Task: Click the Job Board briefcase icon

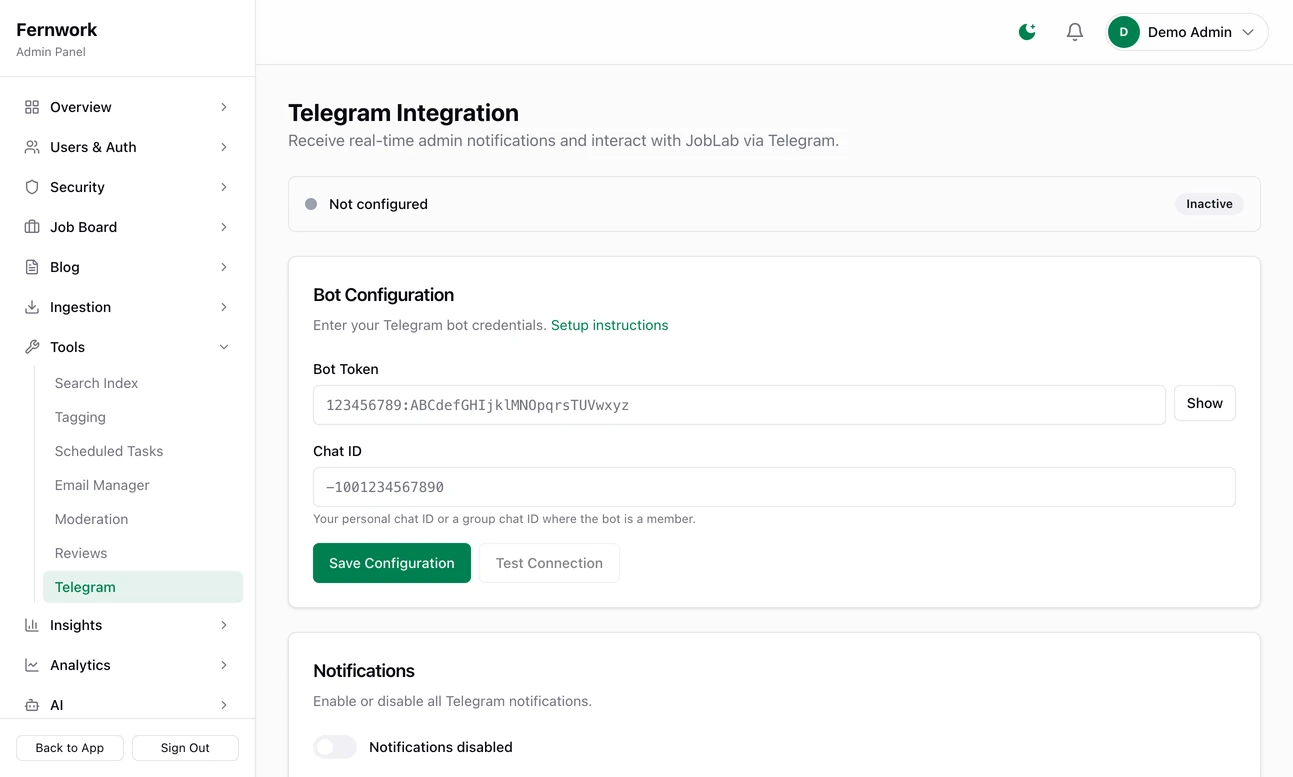Action: [32, 227]
